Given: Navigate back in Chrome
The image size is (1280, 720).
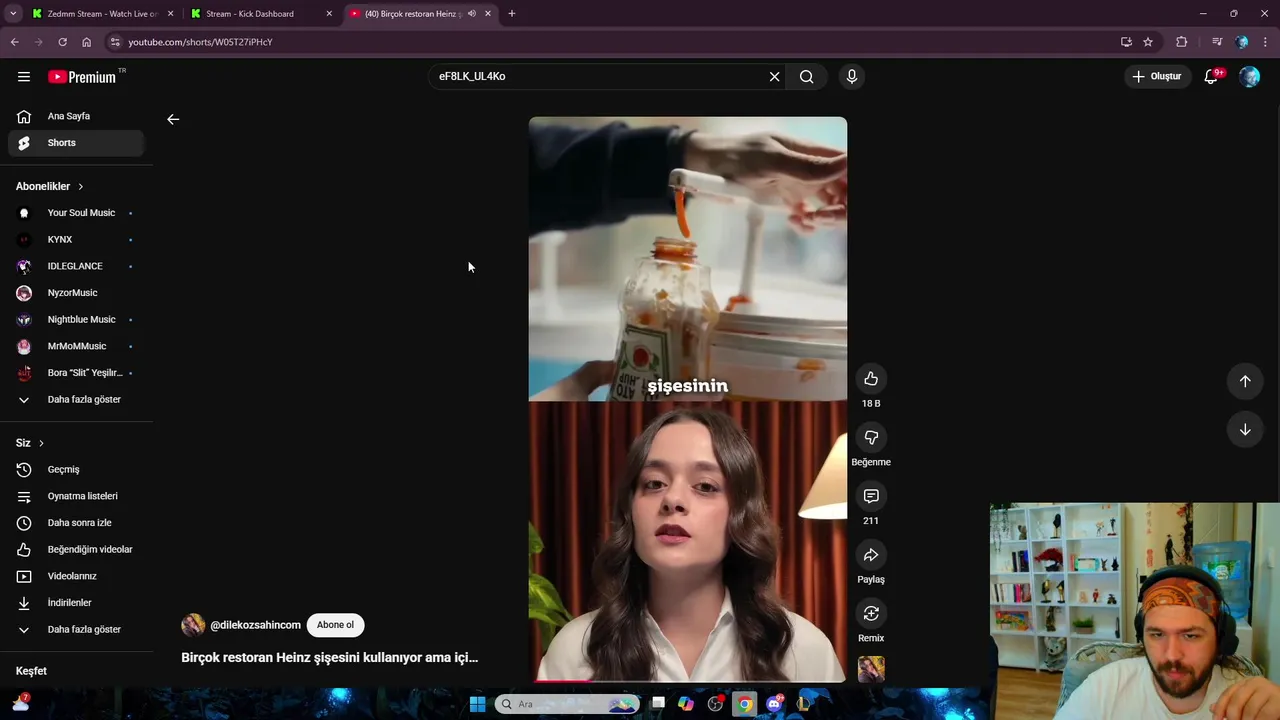Looking at the screenshot, I should point(14,42).
